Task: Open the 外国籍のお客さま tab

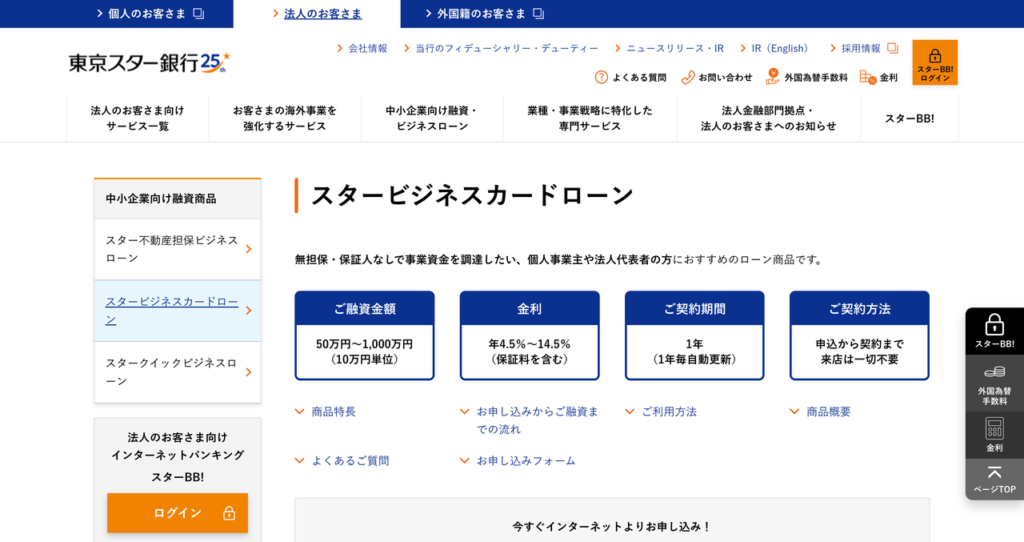Action: click(x=483, y=14)
